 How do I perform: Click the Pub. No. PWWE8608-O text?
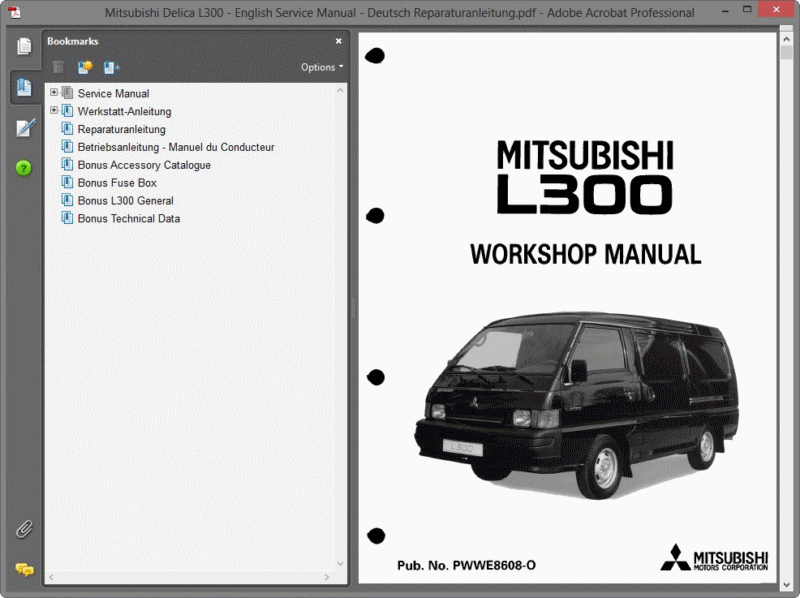[x=466, y=565]
